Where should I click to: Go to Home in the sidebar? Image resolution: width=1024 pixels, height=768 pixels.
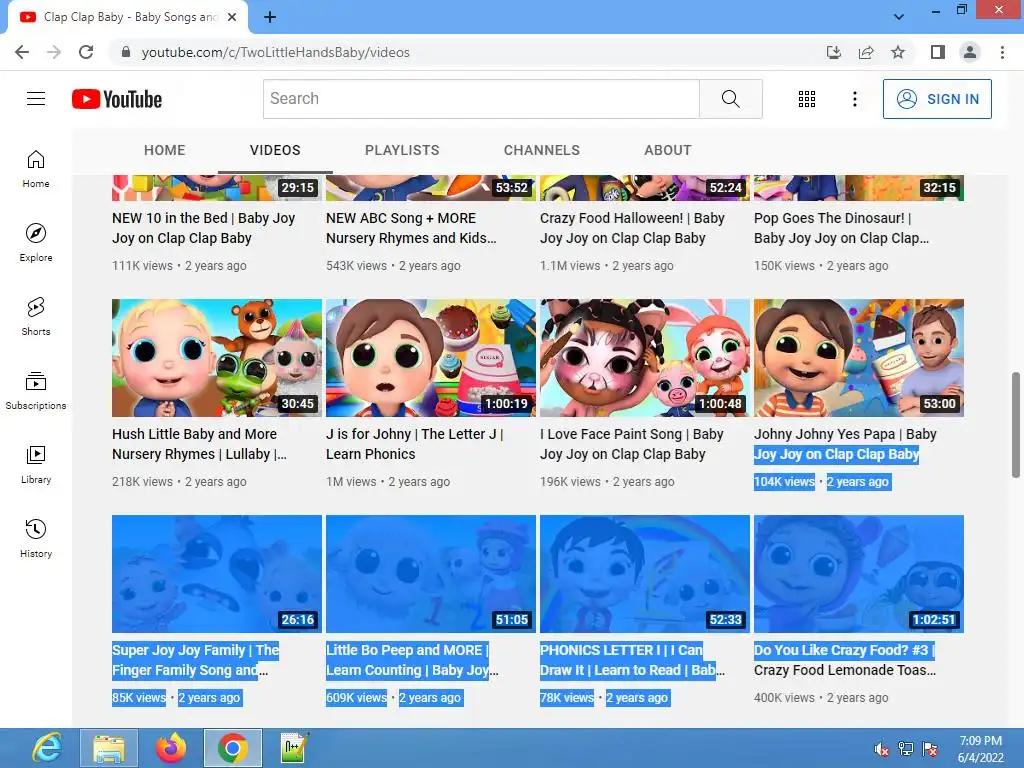(x=36, y=168)
